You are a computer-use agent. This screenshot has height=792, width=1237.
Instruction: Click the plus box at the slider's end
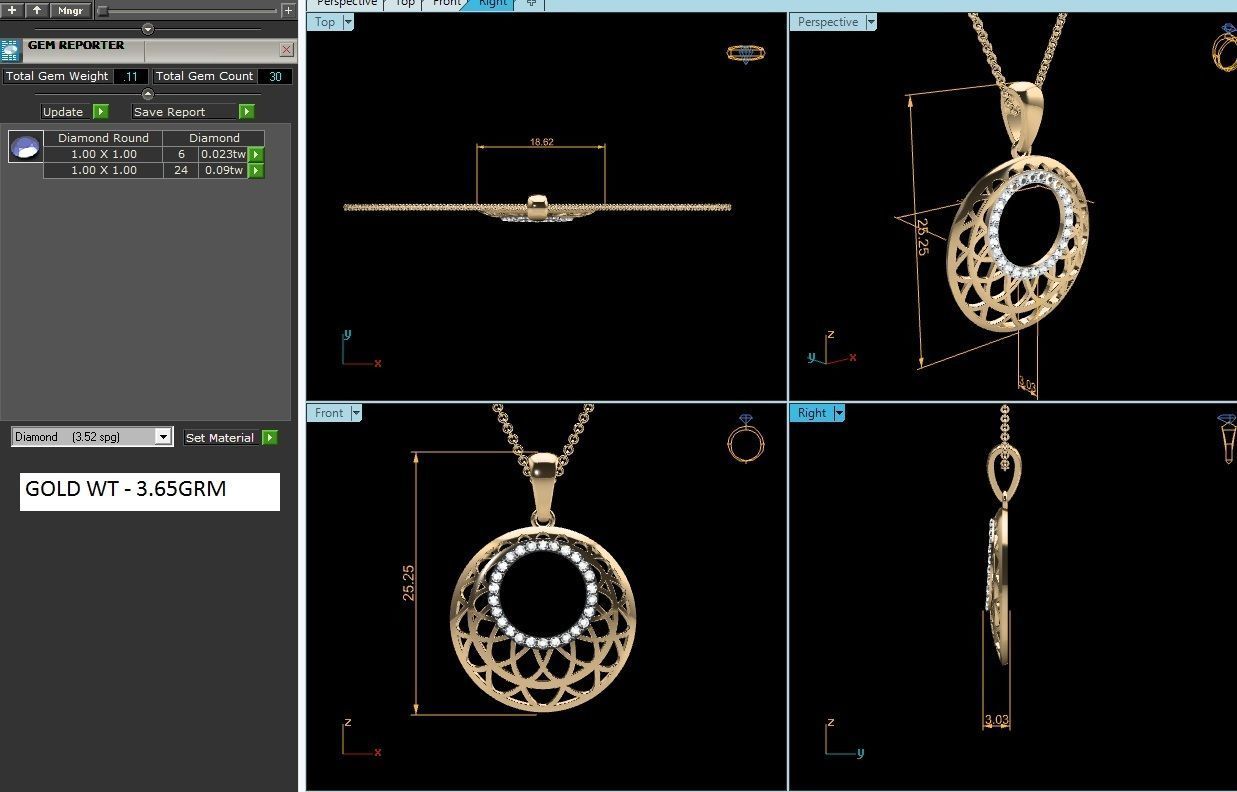pos(288,11)
